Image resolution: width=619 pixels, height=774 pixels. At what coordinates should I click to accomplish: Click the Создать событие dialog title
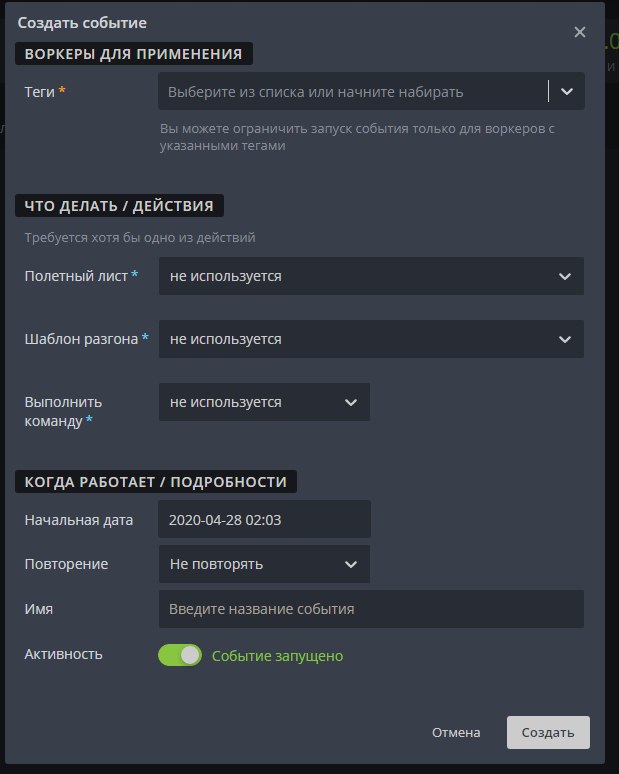click(82, 23)
